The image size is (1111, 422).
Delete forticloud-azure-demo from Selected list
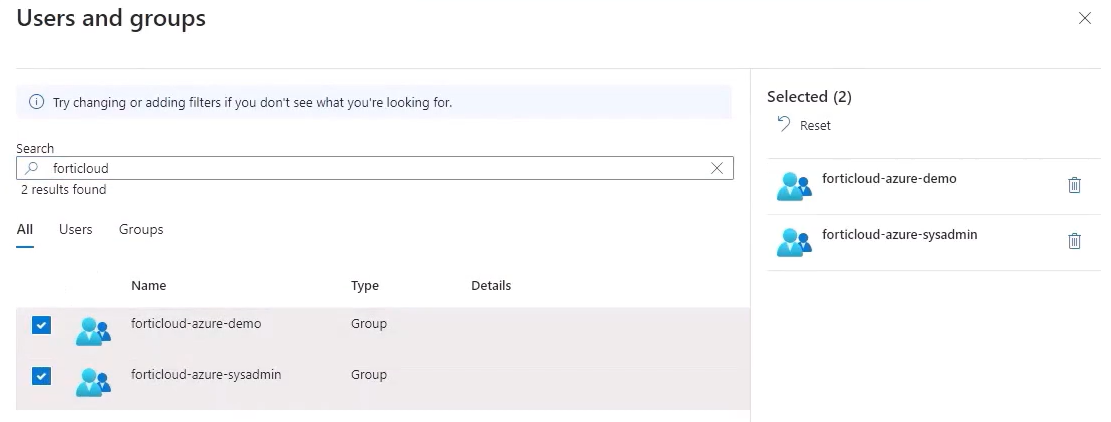(1075, 185)
